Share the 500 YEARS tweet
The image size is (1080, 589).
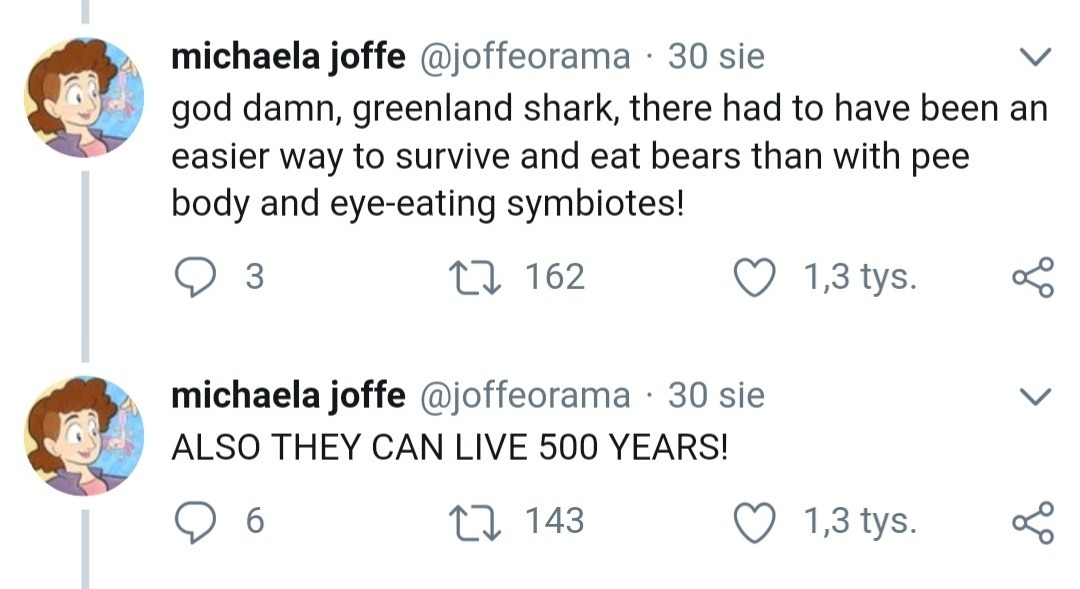click(x=1032, y=521)
